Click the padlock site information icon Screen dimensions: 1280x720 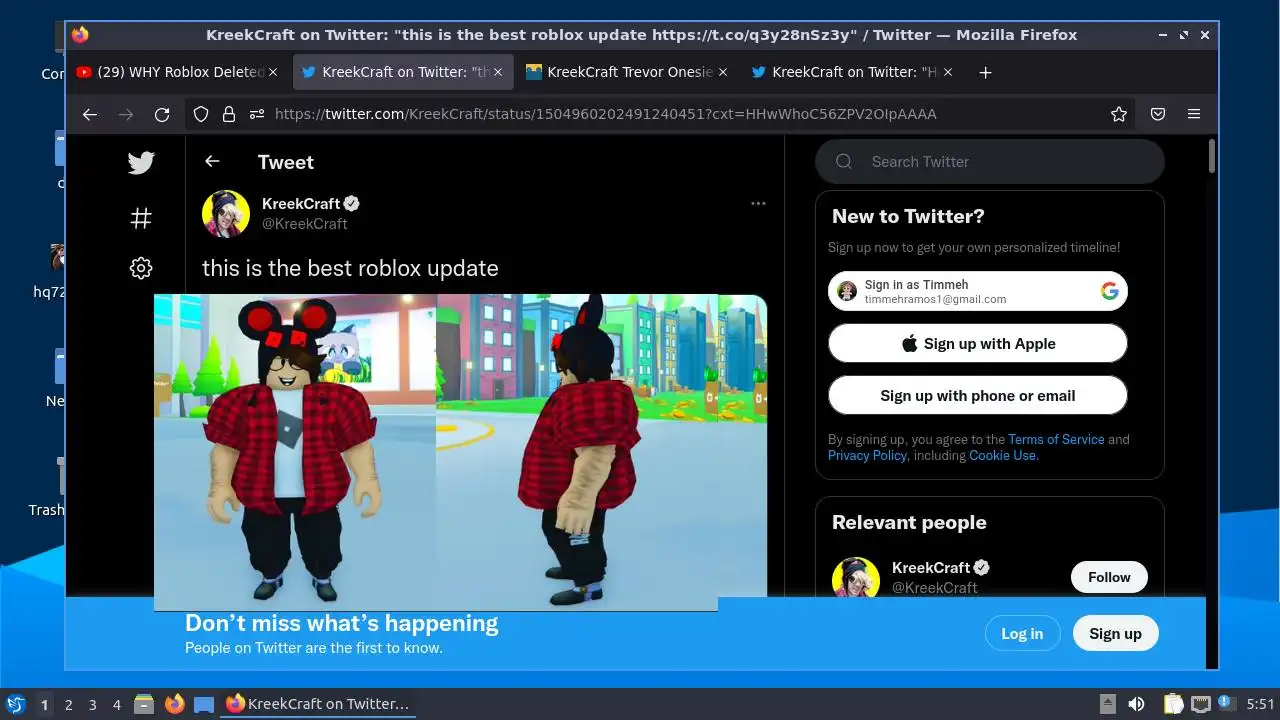tap(229, 114)
